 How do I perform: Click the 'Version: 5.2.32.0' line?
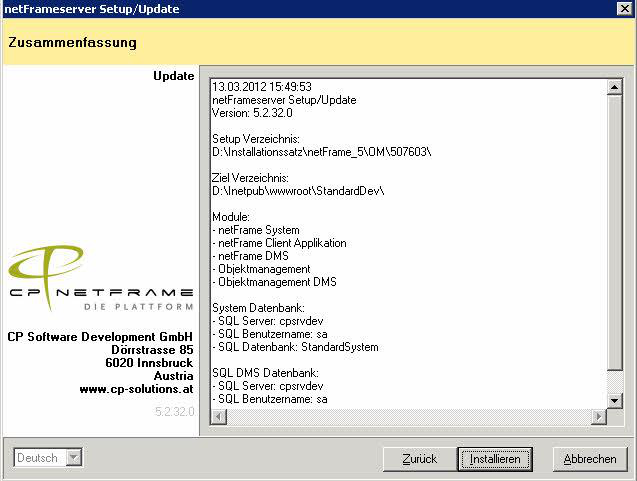point(252,113)
